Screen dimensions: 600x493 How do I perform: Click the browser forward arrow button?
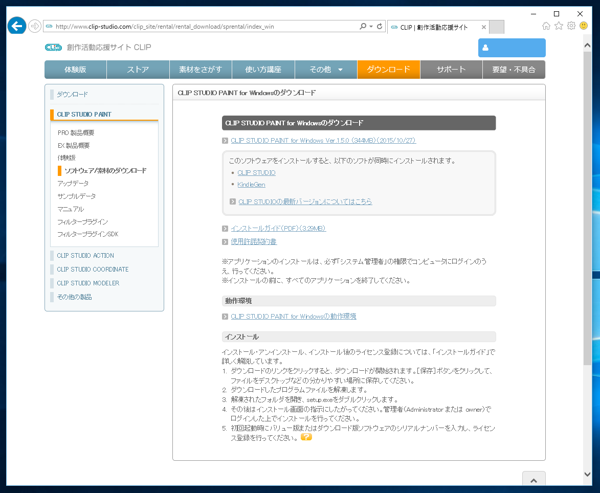(34, 26)
